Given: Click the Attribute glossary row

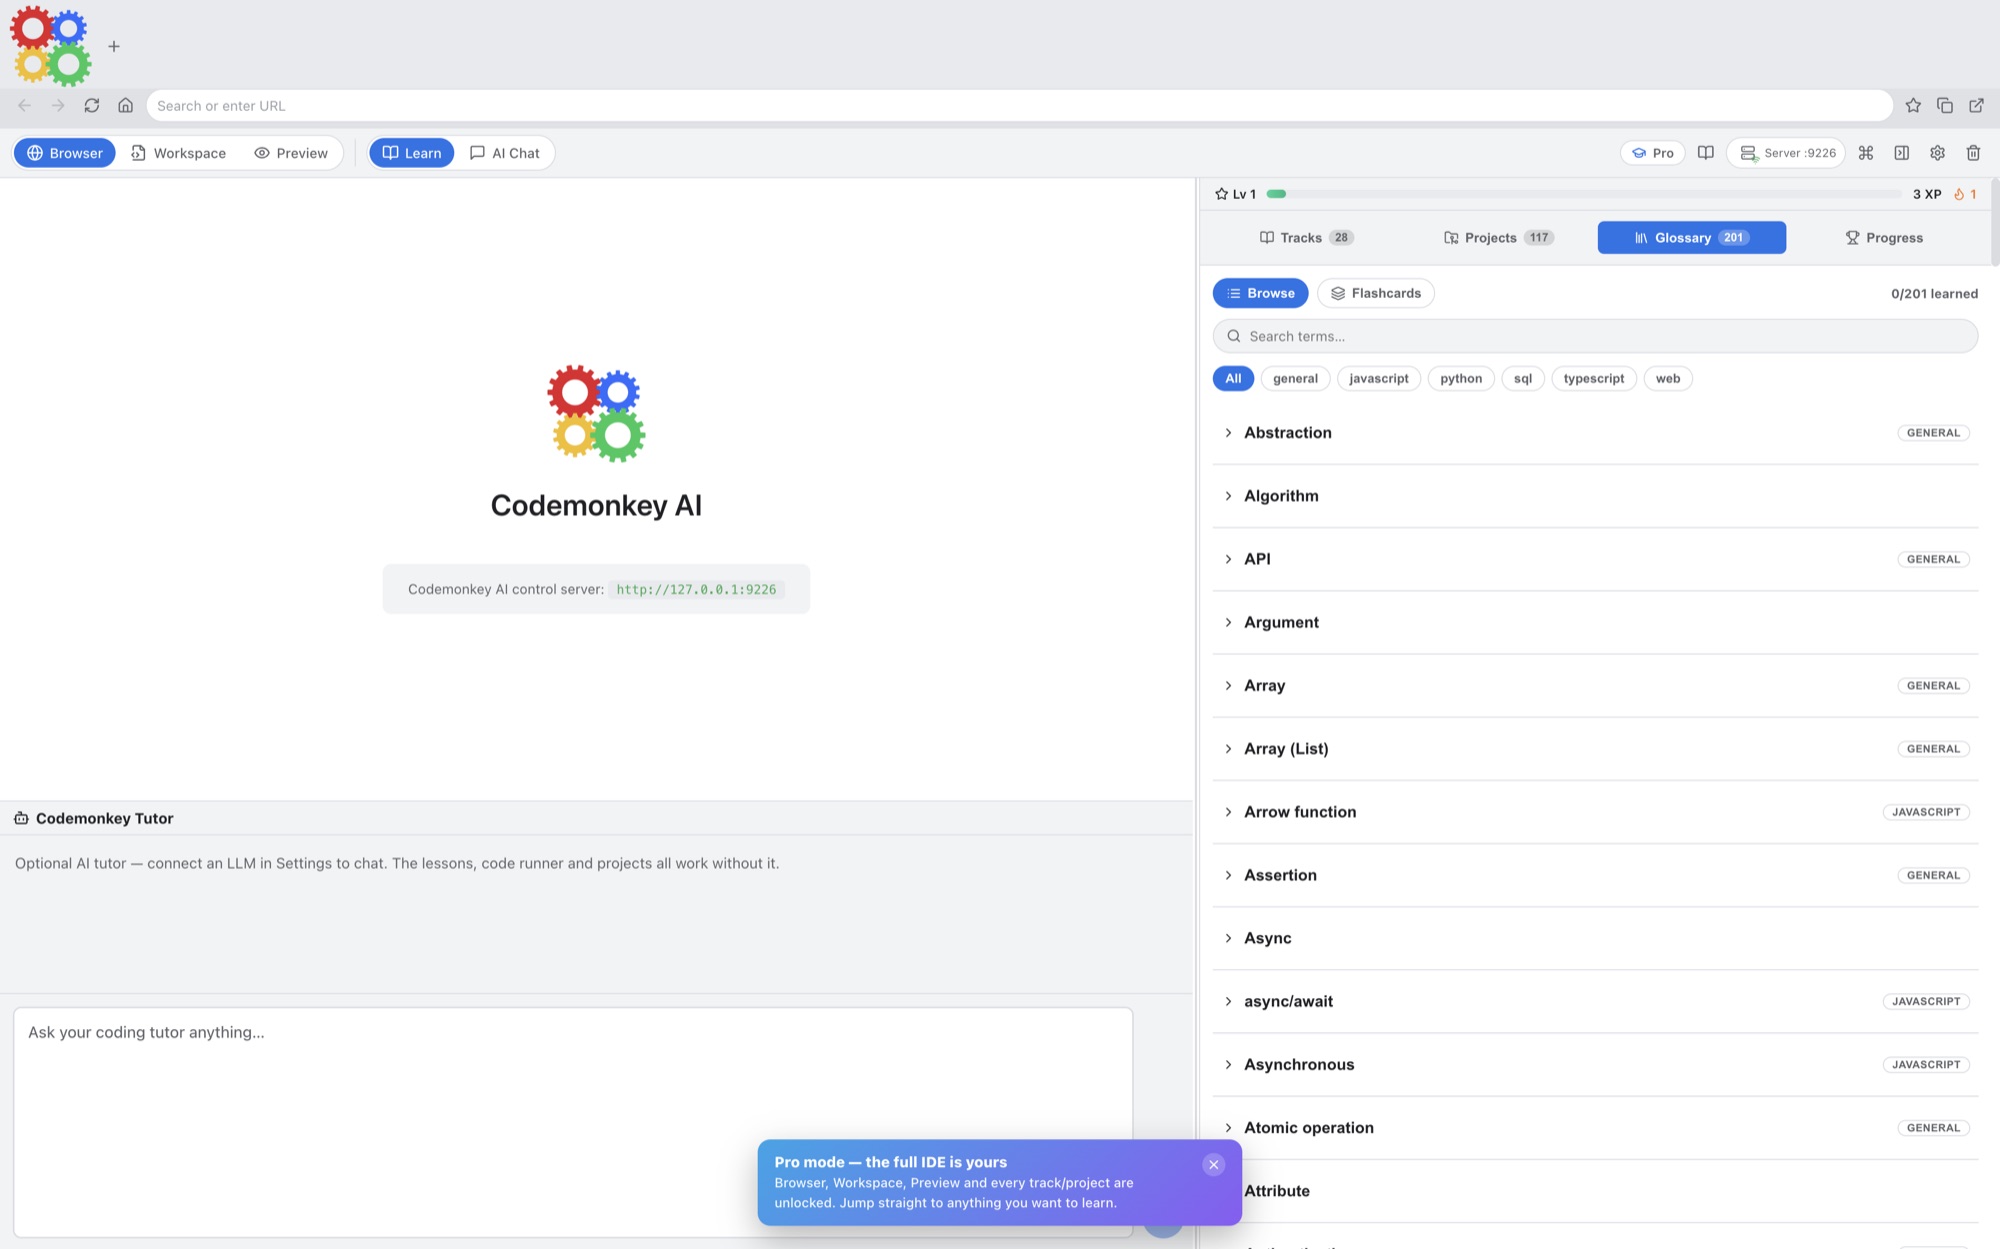Looking at the screenshot, I should click(x=1595, y=1191).
